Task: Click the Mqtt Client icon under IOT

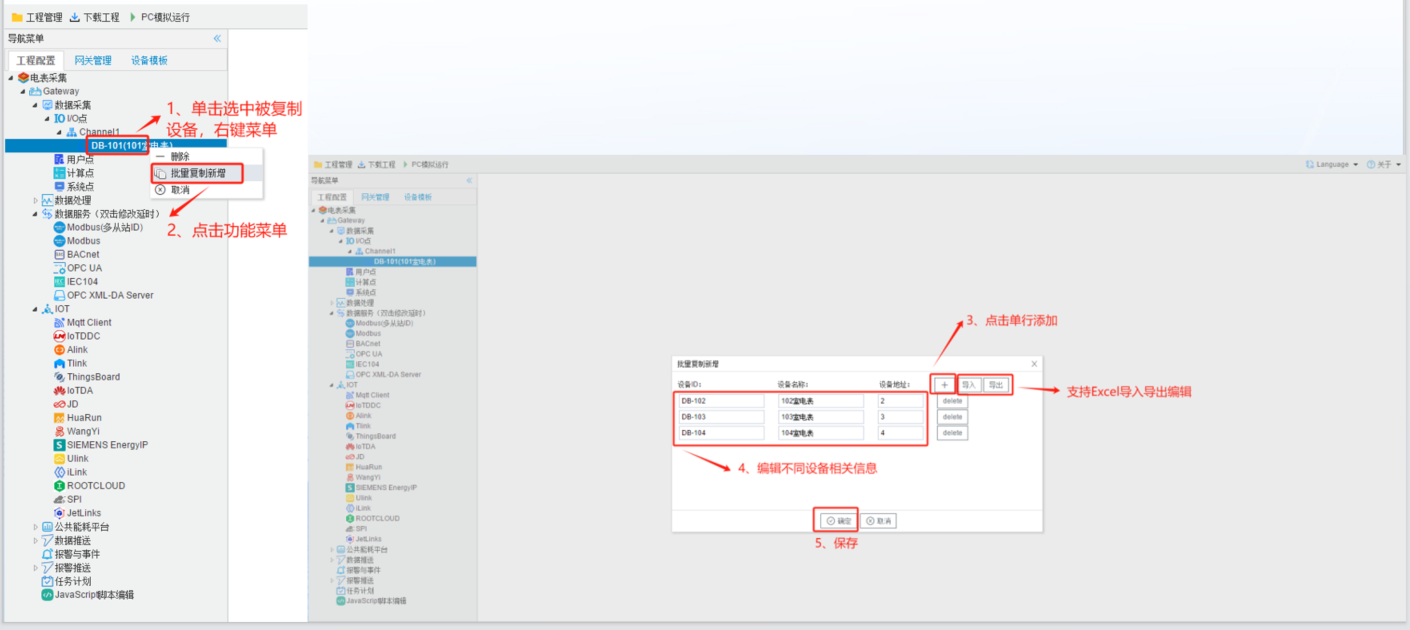Action: (59, 323)
